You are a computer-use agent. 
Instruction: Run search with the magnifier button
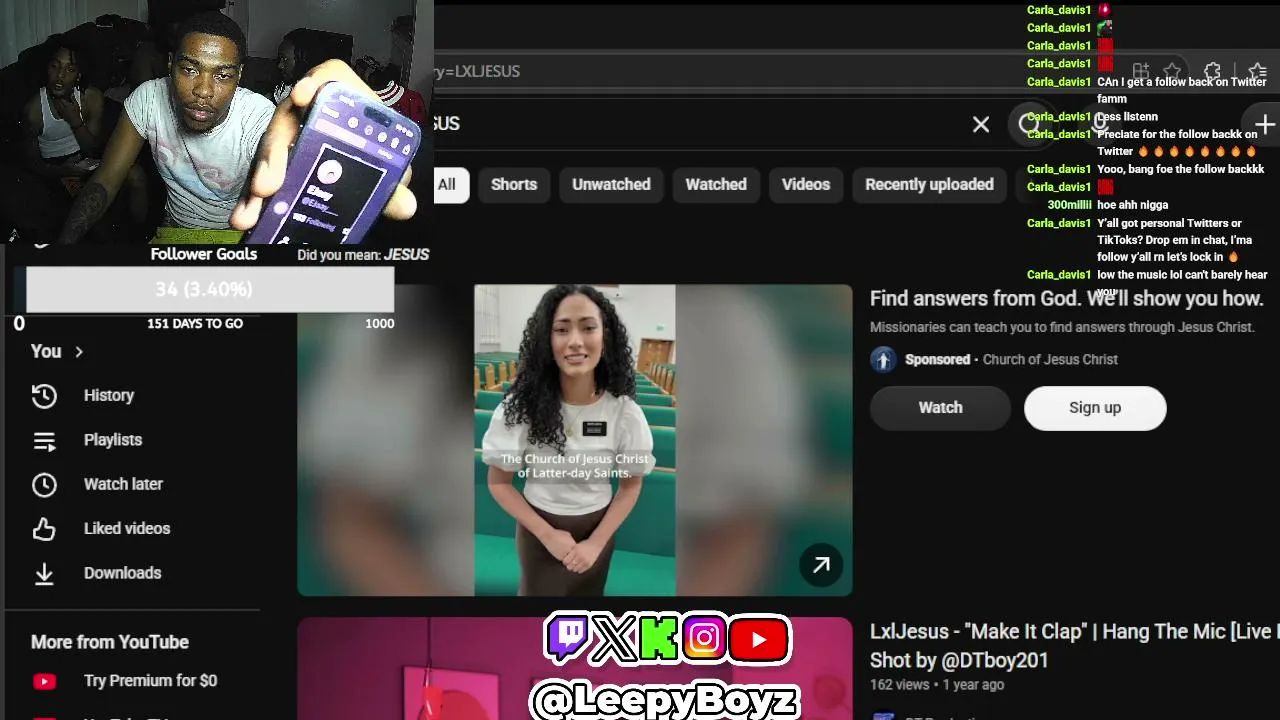tap(1029, 124)
